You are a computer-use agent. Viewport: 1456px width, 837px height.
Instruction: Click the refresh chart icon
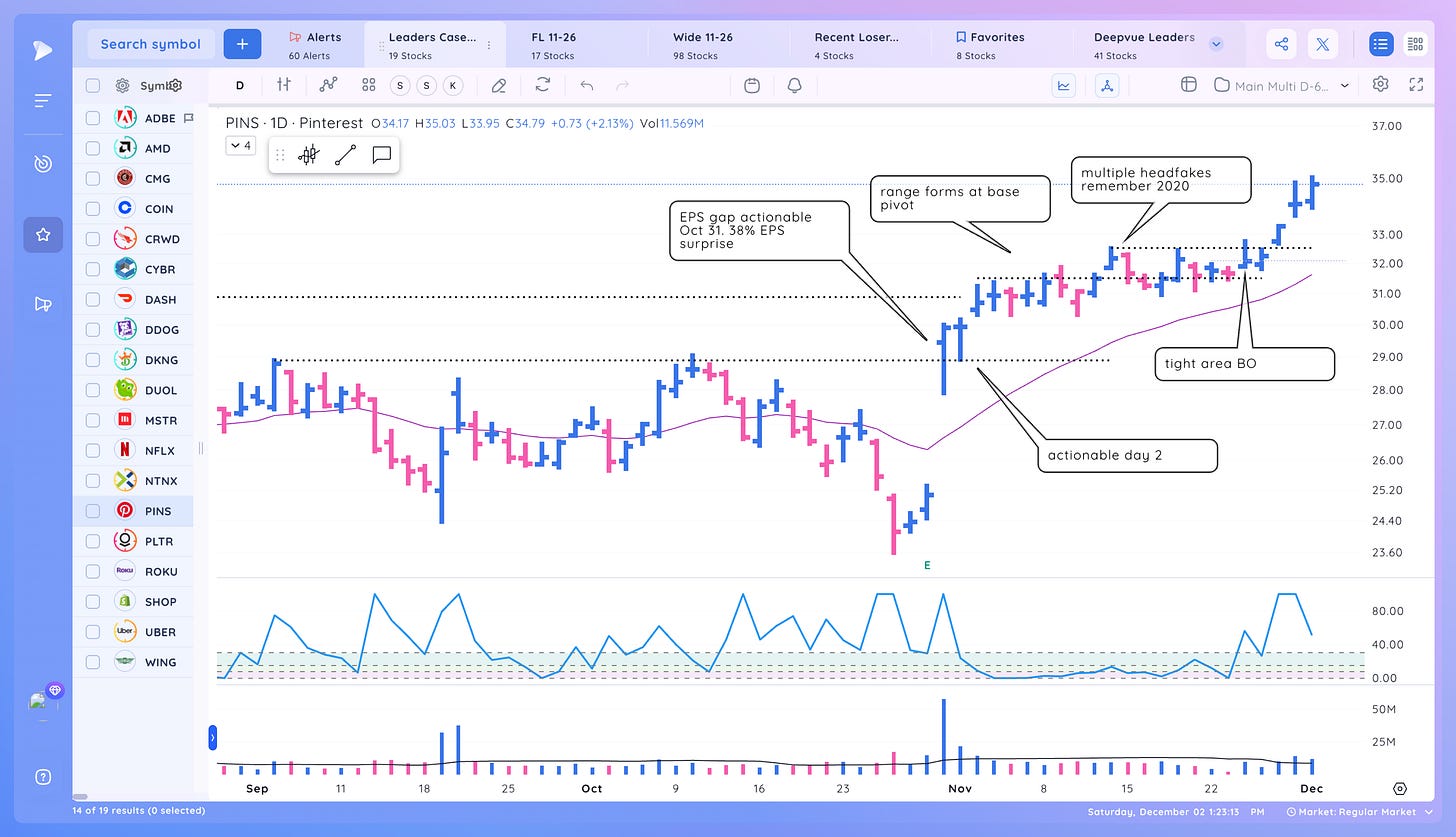[543, 85]
